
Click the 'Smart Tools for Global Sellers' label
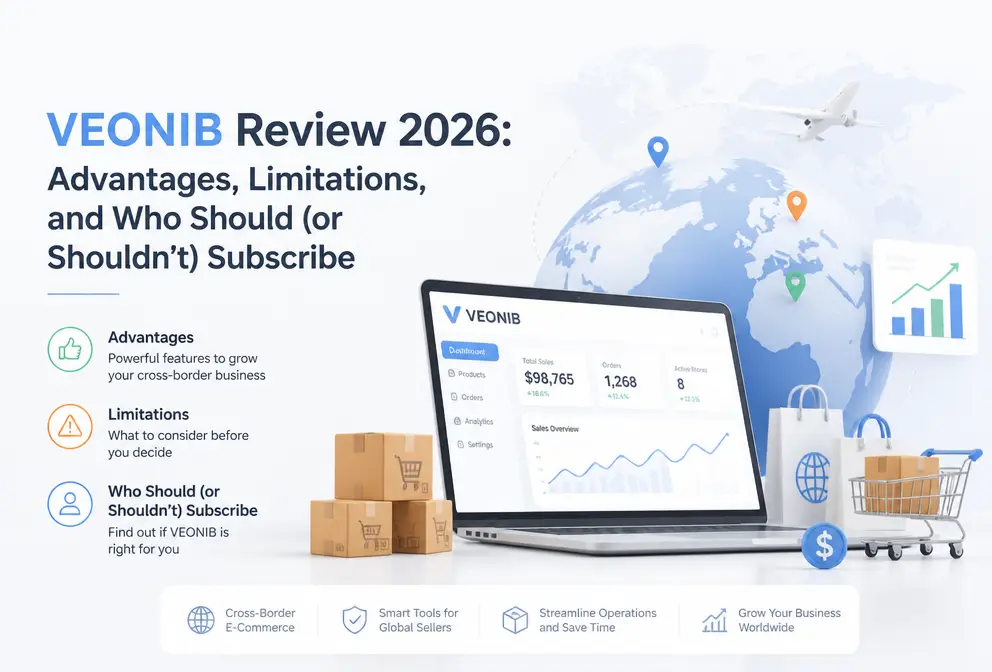(x=418, y=620)
